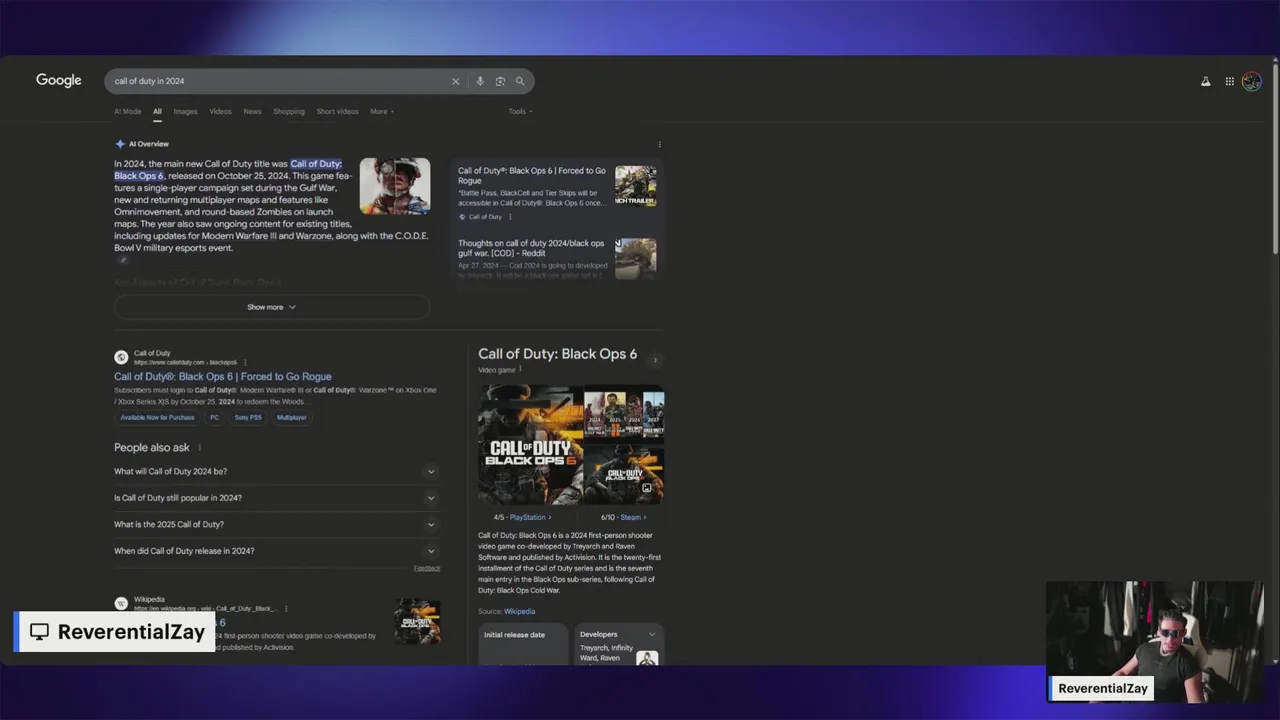Switch to Videos tab
This screenshot has height=720, width=1280.
click(220, 111)
